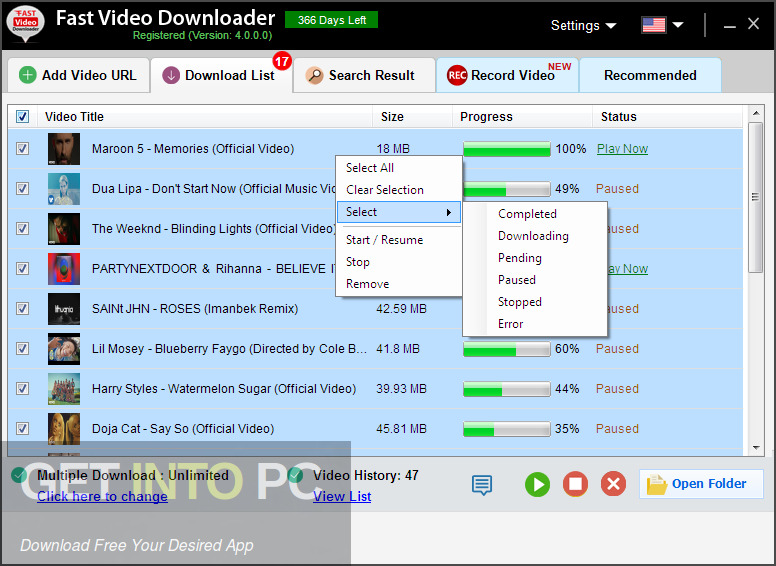Screen dimensions: 776x566
Task: Select Error from the submenu
Action: point(535,324)
